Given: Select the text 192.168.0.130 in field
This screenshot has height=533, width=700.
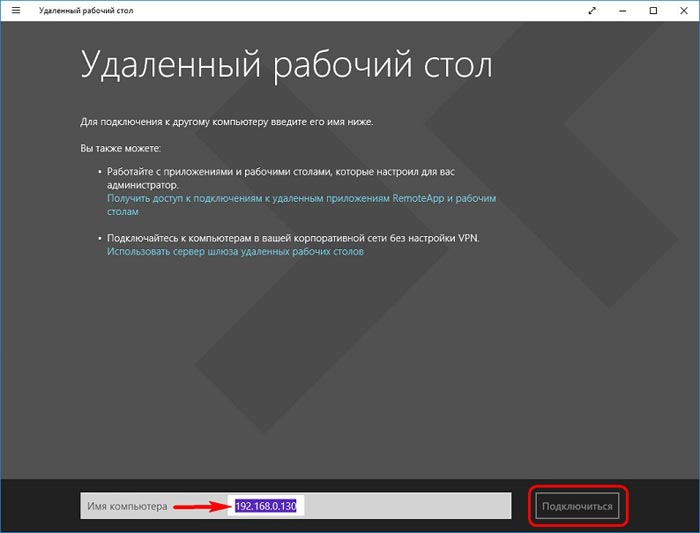Looking at the screenshot, I should (266, 506).
